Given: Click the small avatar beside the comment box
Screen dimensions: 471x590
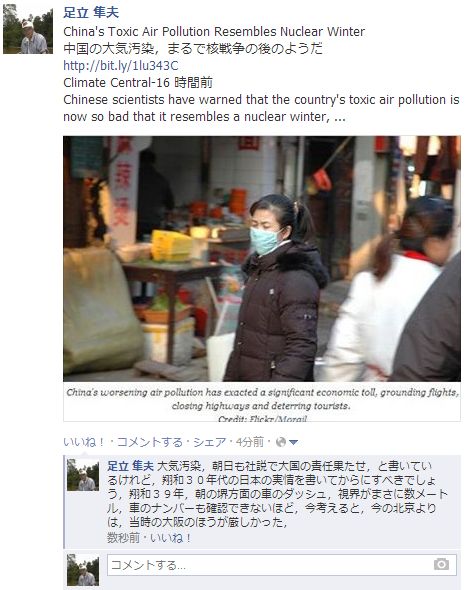Looking at the screenshot, I should coord(83,570).
